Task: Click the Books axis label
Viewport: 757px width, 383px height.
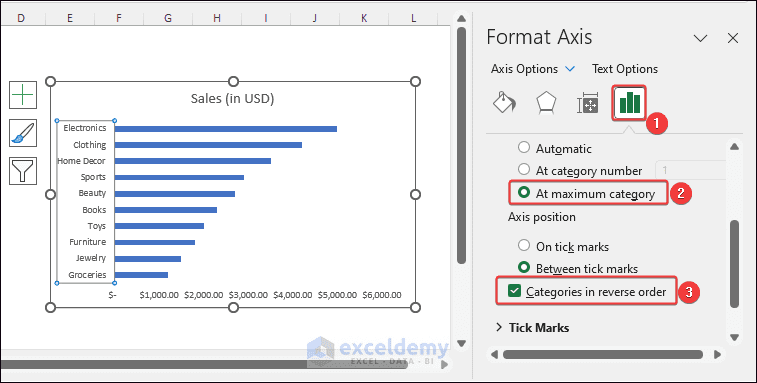Action: (x=94, y=210)
